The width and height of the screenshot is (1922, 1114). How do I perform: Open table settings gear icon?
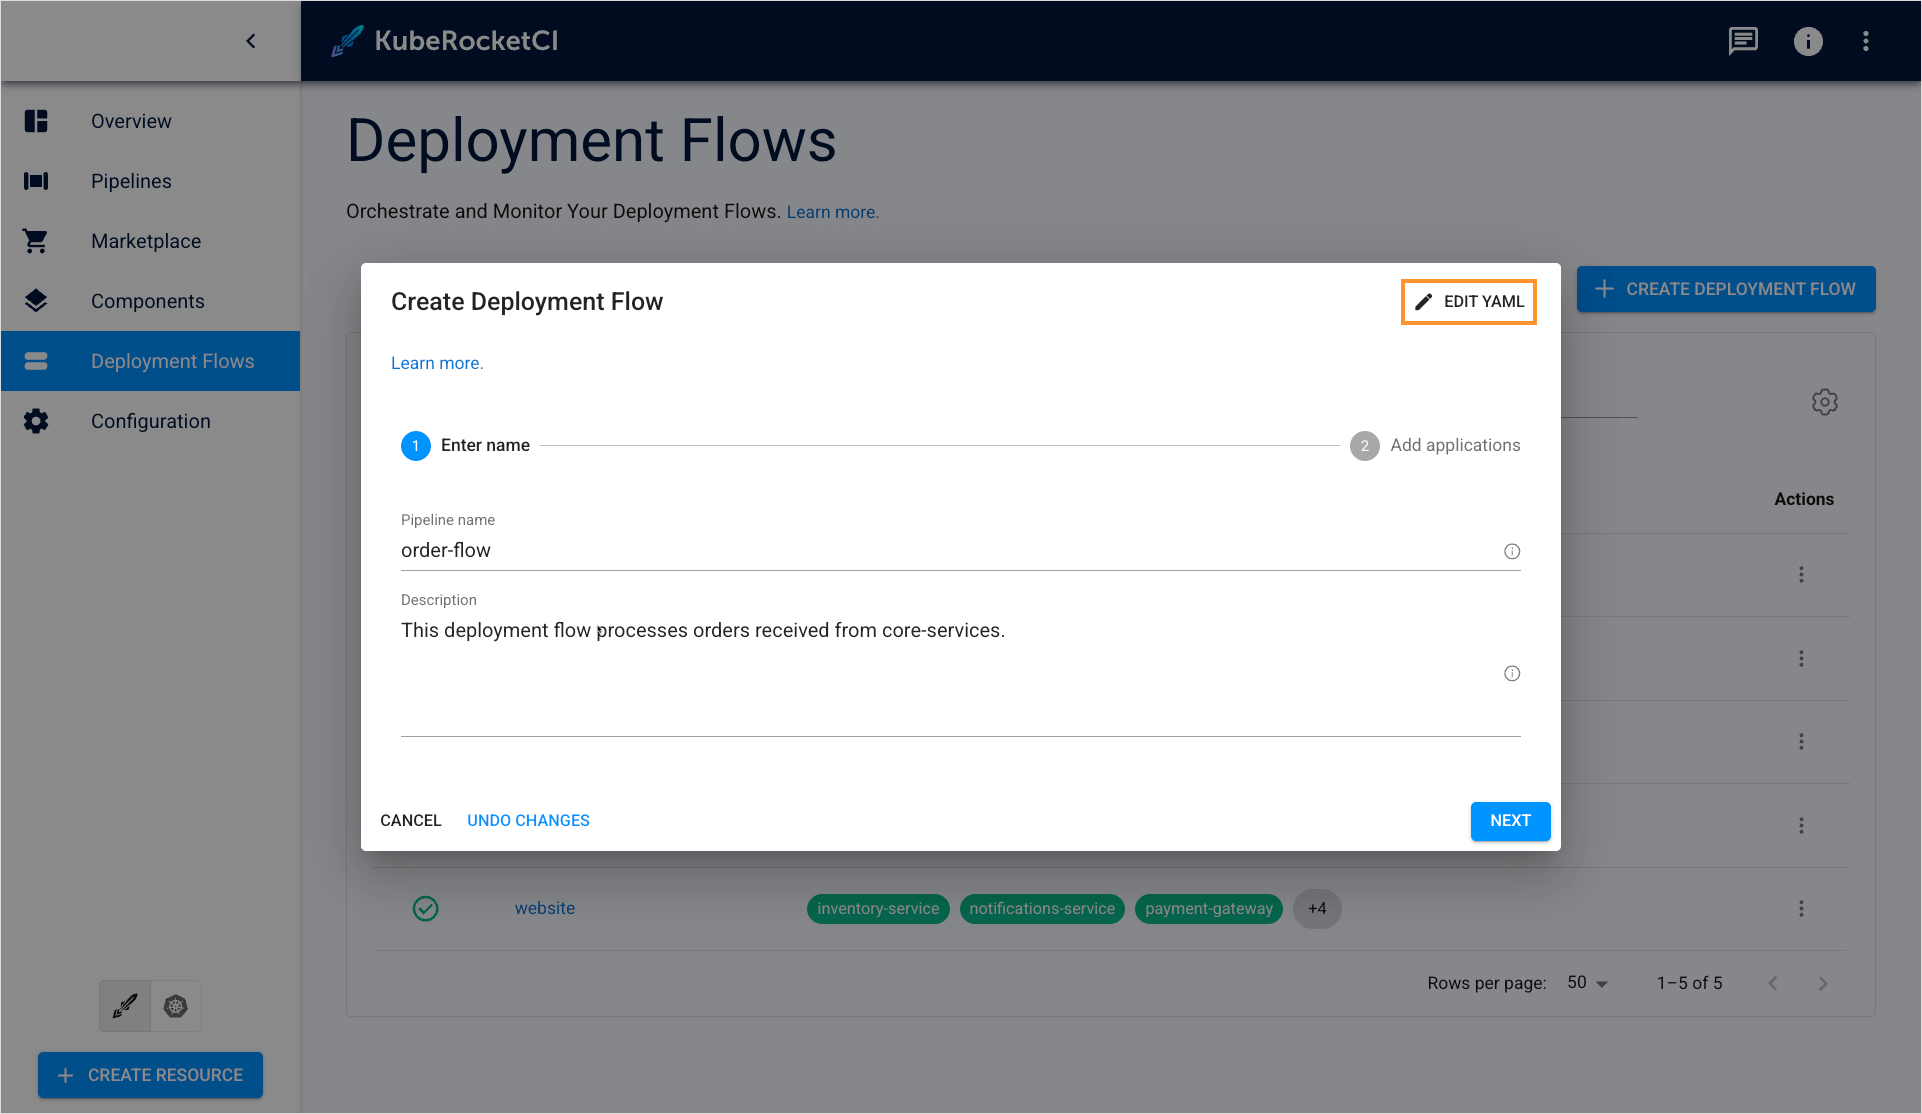pos(1824,402)
